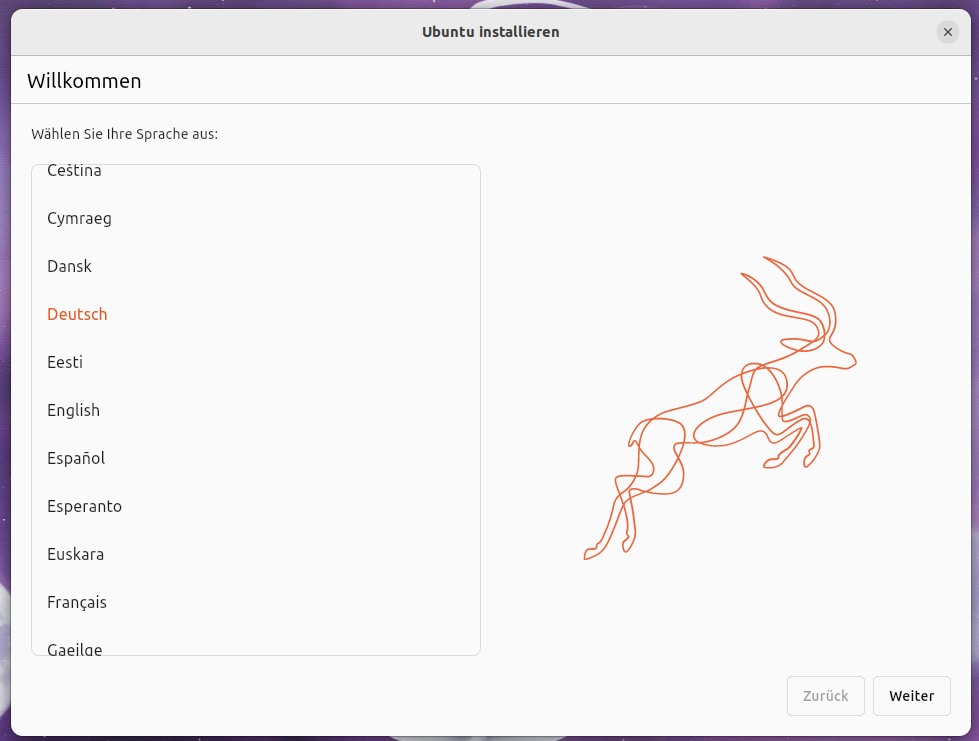Select Euskara from the list
Image resolution: width=979 pixels, height=741 pixels.
pyautogui.click(x=75, y=554)
